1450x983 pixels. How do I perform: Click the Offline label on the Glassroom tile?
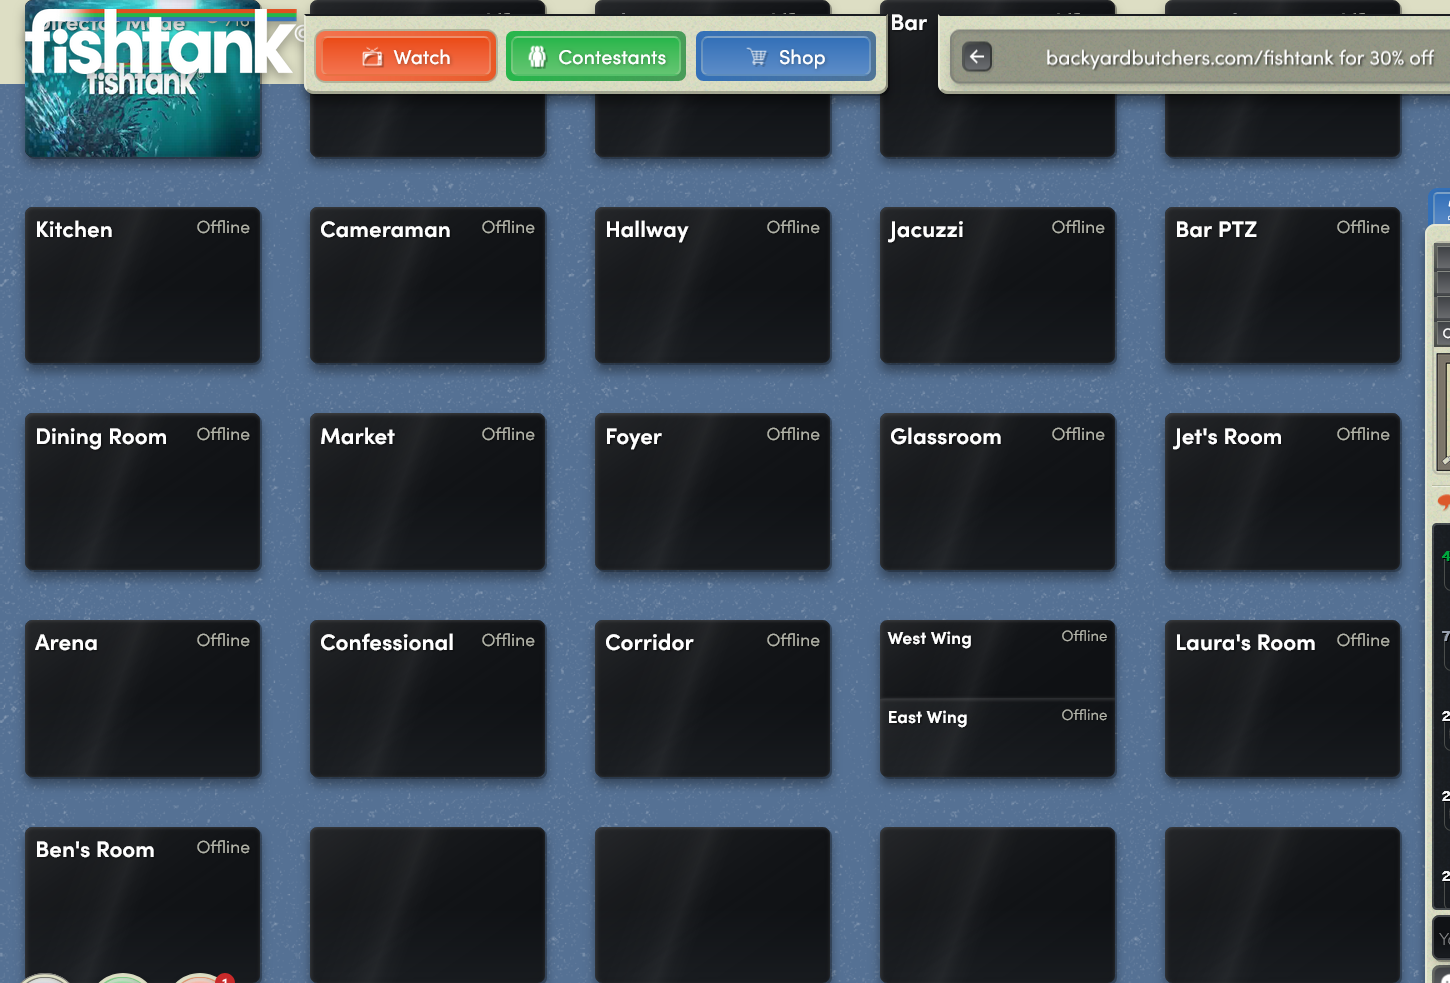pos(1078,435)
